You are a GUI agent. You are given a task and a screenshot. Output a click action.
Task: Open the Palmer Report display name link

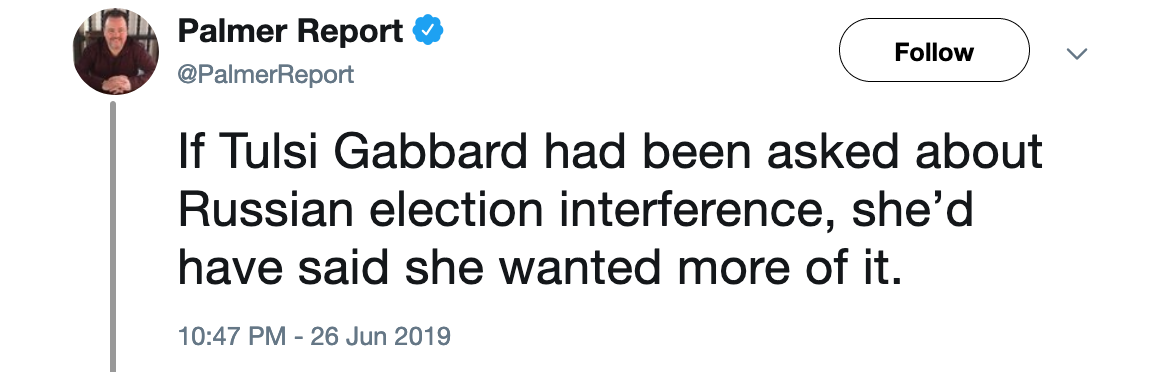click(x=290, y=32)
